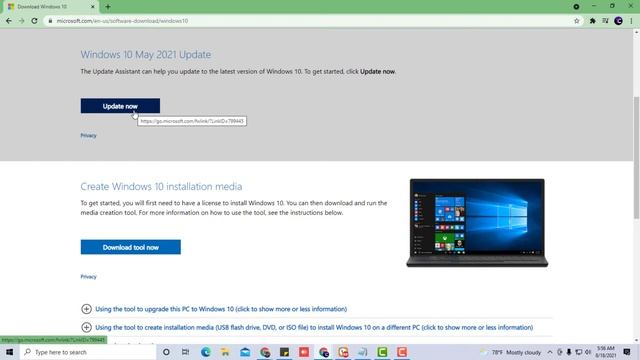Open File Explorer from the taskbar
Viewport: 640px width, 360px height.
[225, 352]
